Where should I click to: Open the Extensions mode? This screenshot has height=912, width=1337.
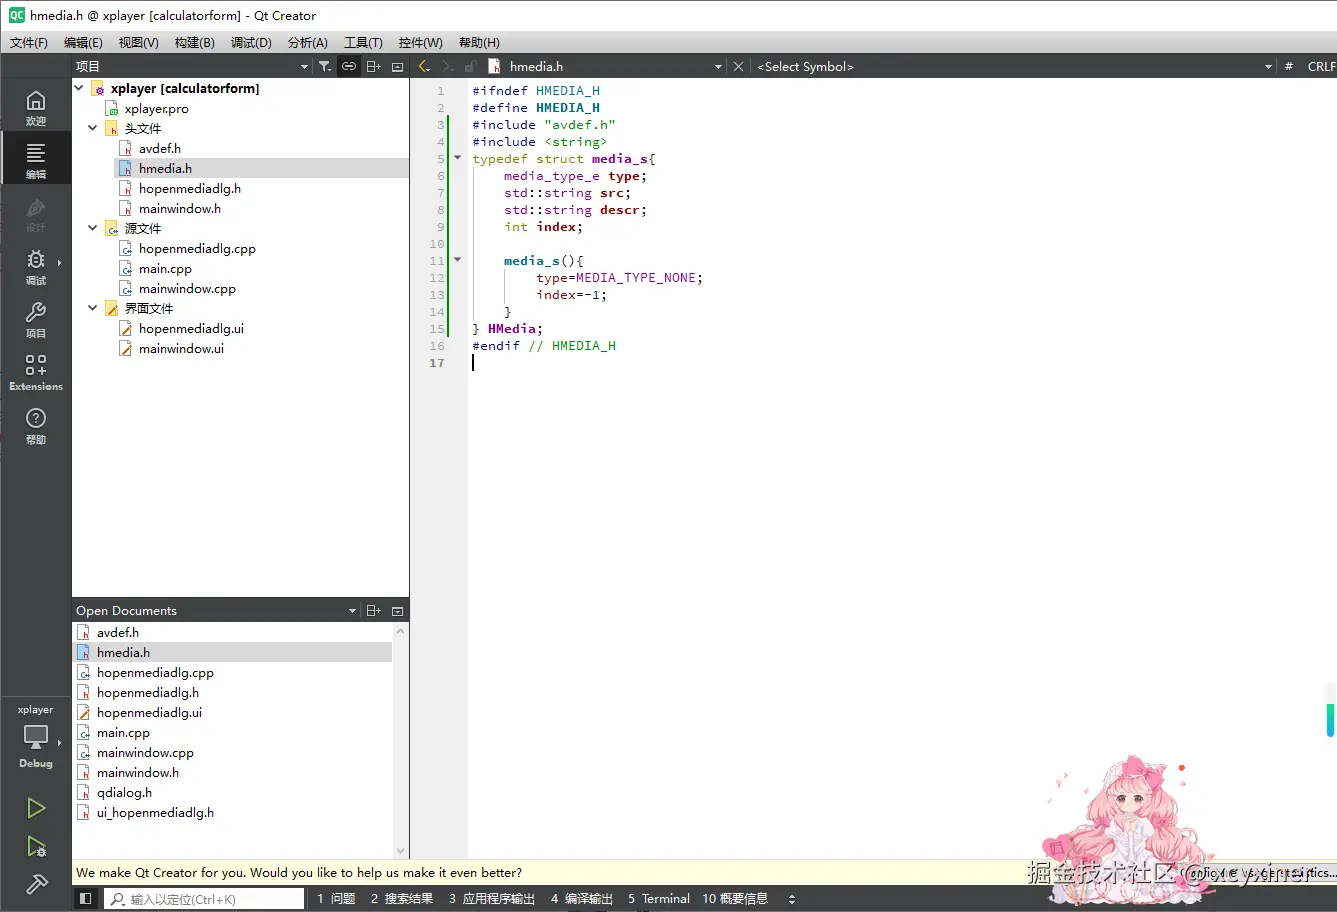click(36, 371)
